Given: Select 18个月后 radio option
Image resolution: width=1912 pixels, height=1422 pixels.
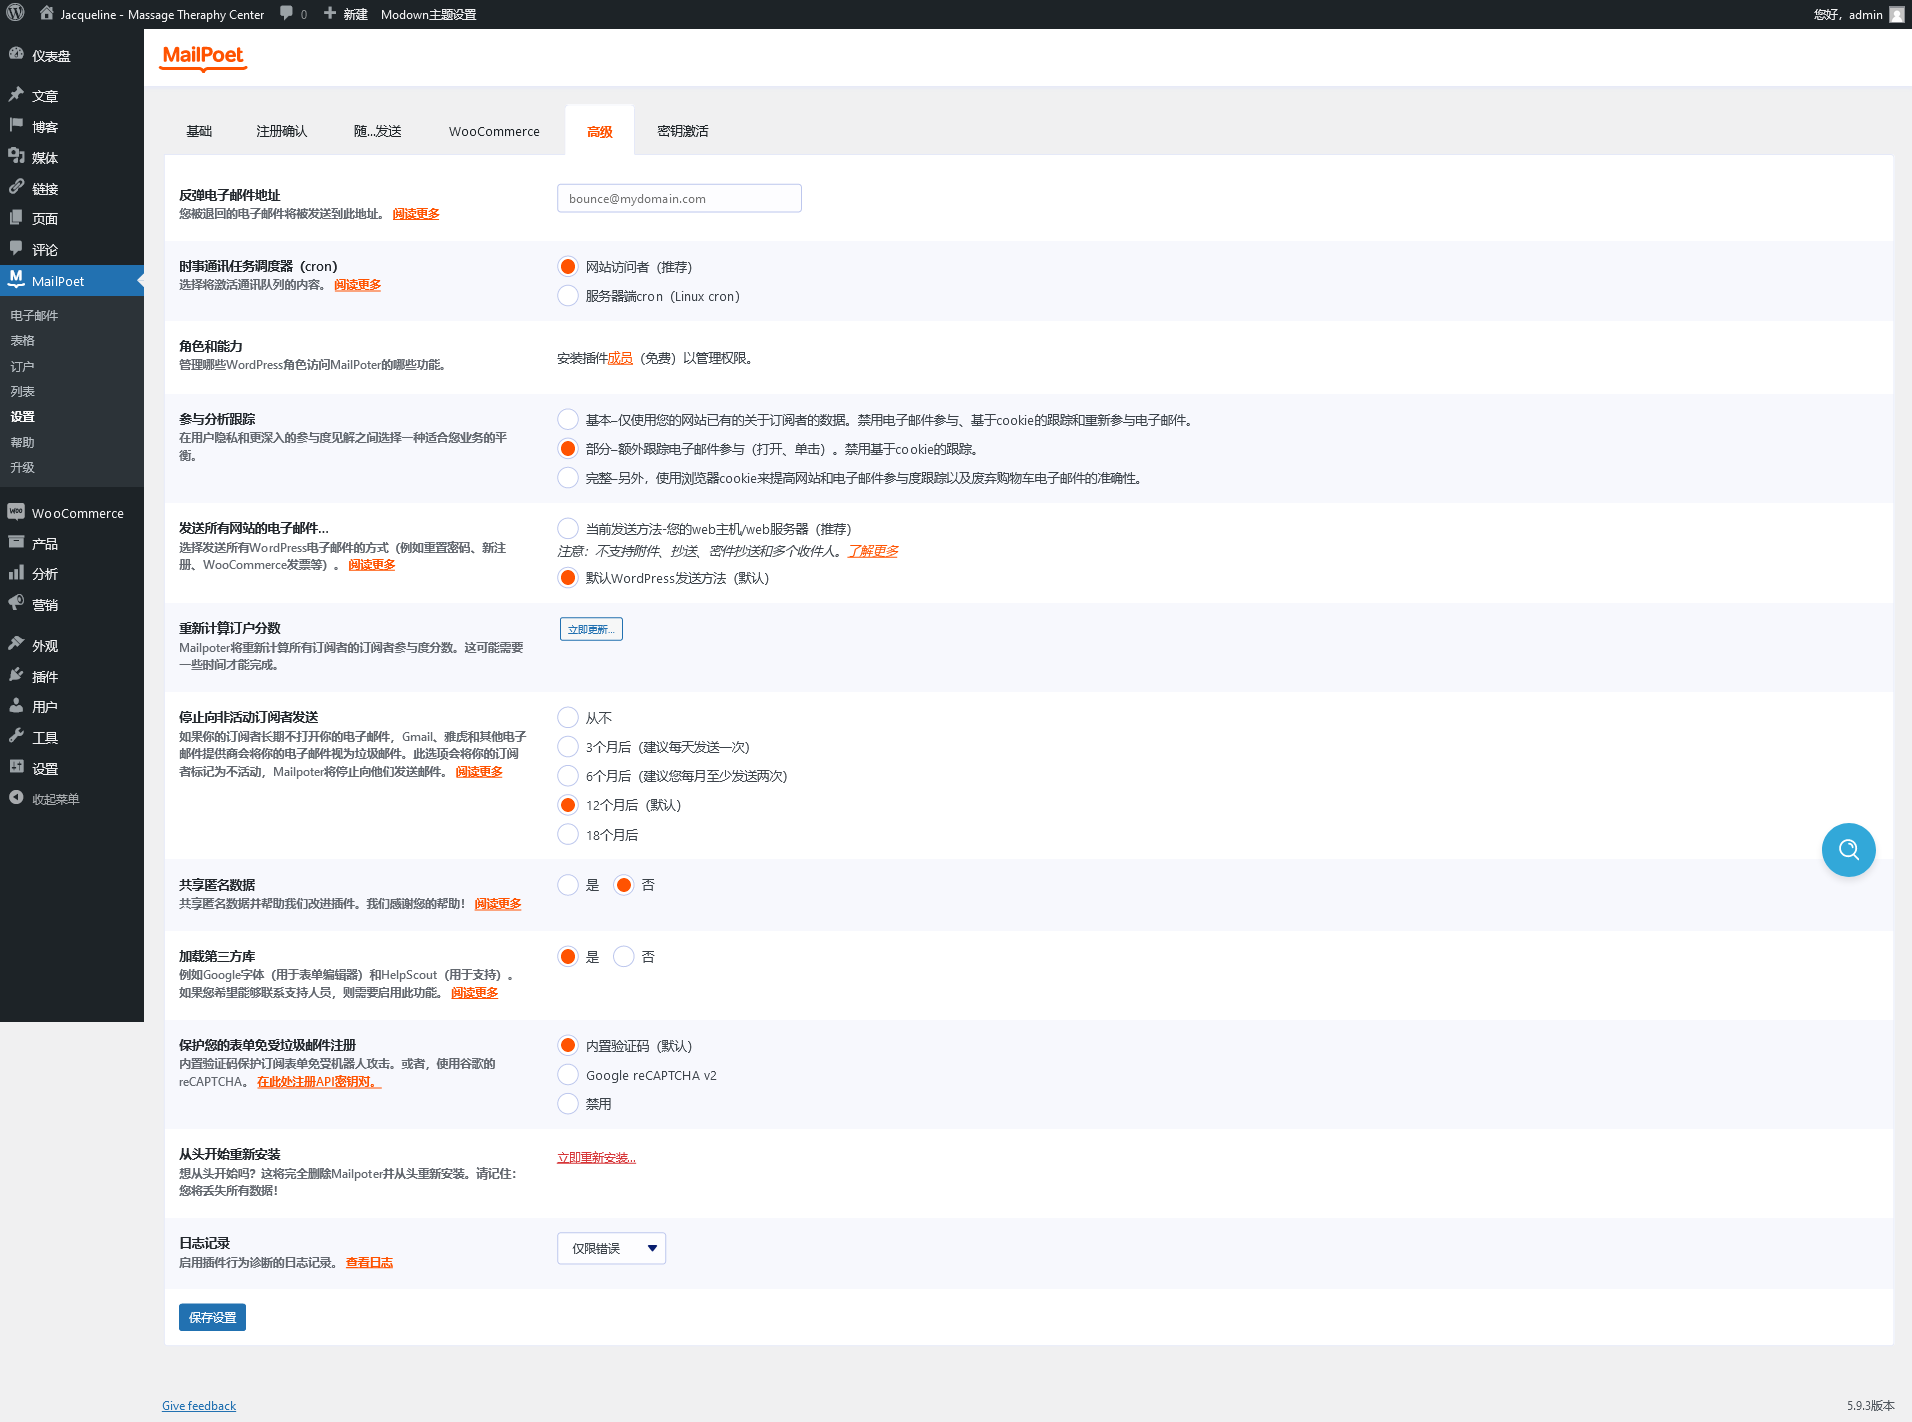Looking at the screenshot, I should point(568,835).
